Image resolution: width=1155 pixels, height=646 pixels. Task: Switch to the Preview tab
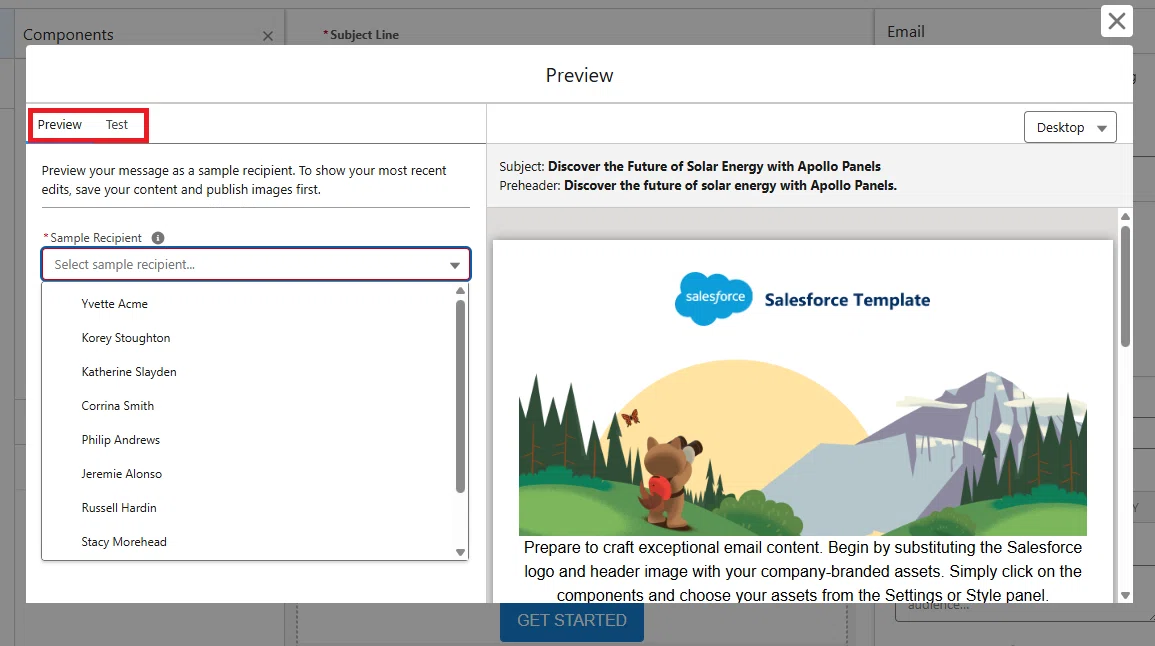[x=60, y=124]
